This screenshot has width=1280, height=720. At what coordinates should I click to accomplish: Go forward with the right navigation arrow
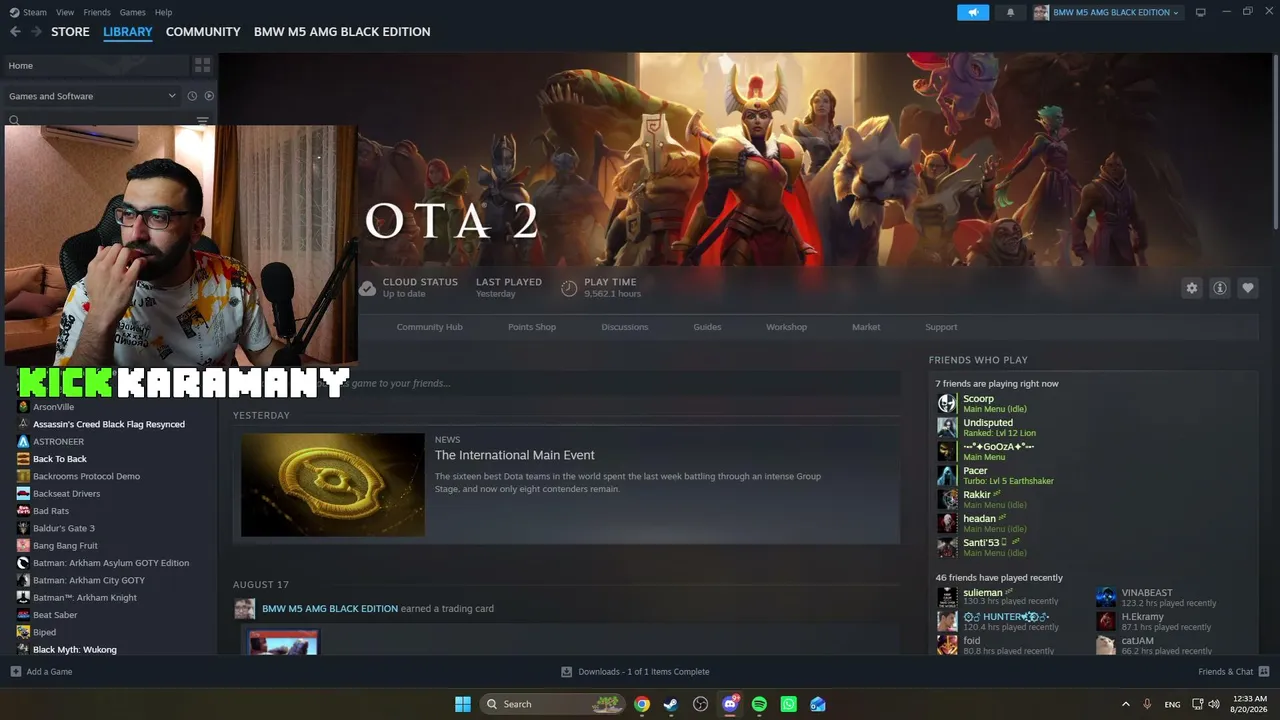[37, 32]
